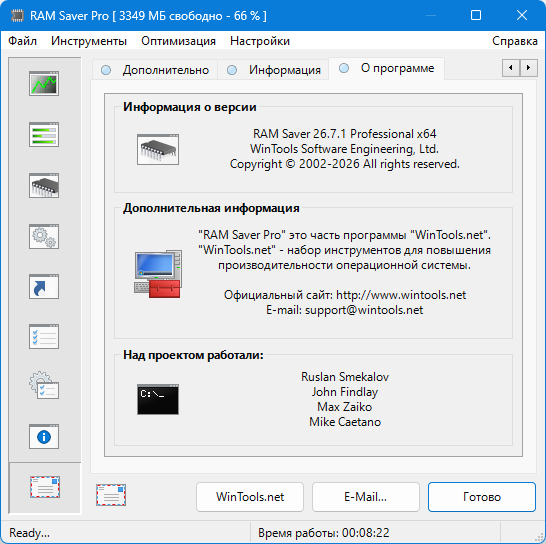Open the green bars list sidebar icon

44,134
